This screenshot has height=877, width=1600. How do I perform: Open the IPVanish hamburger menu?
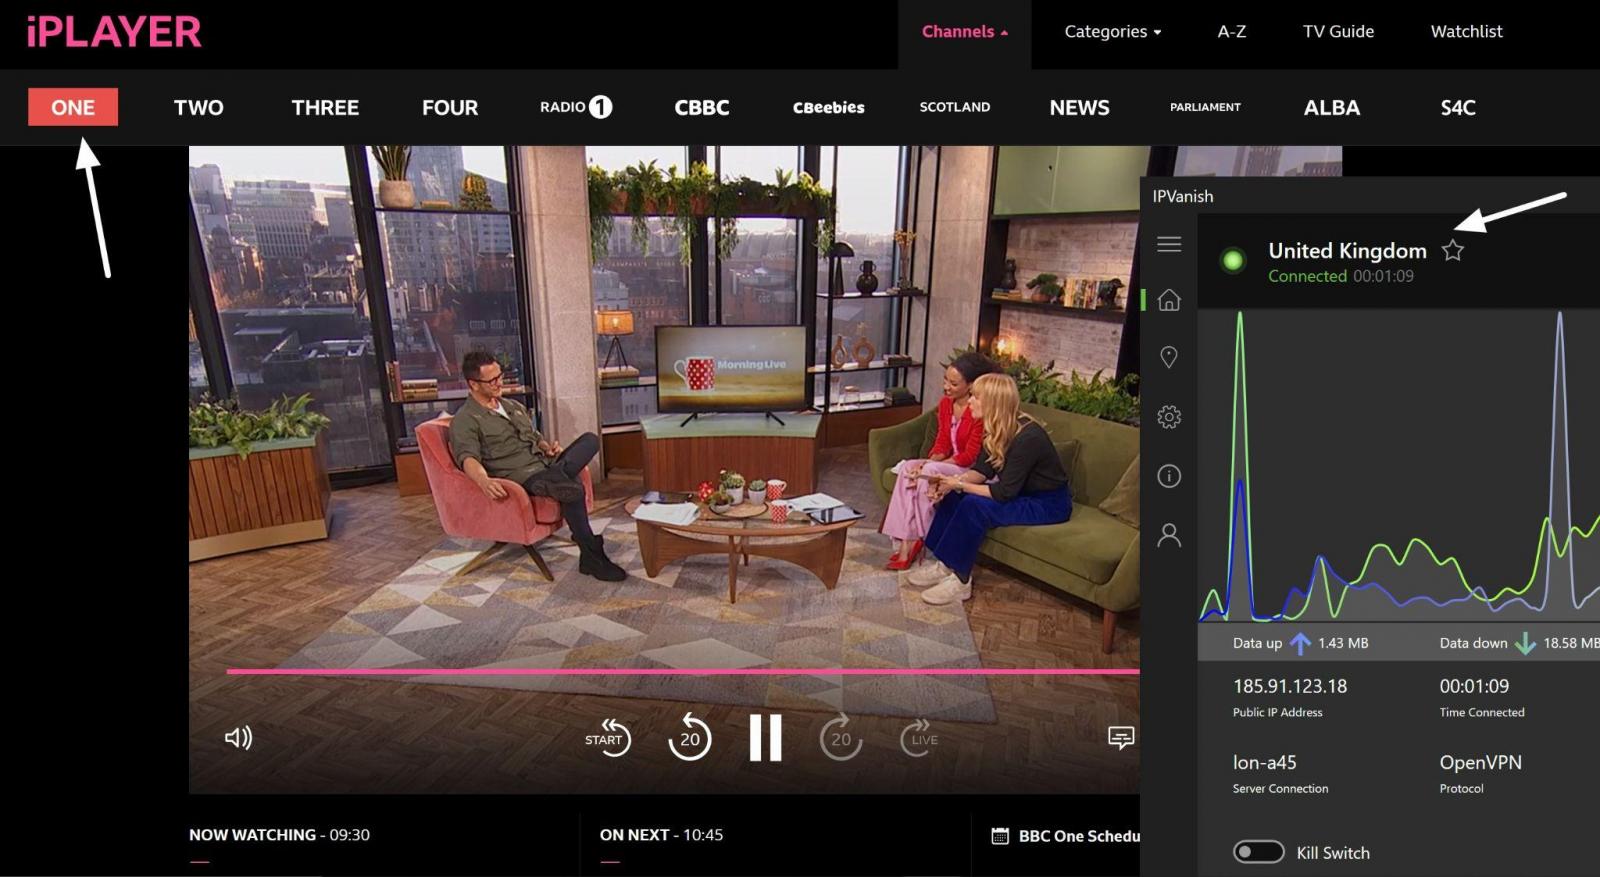1169,244
